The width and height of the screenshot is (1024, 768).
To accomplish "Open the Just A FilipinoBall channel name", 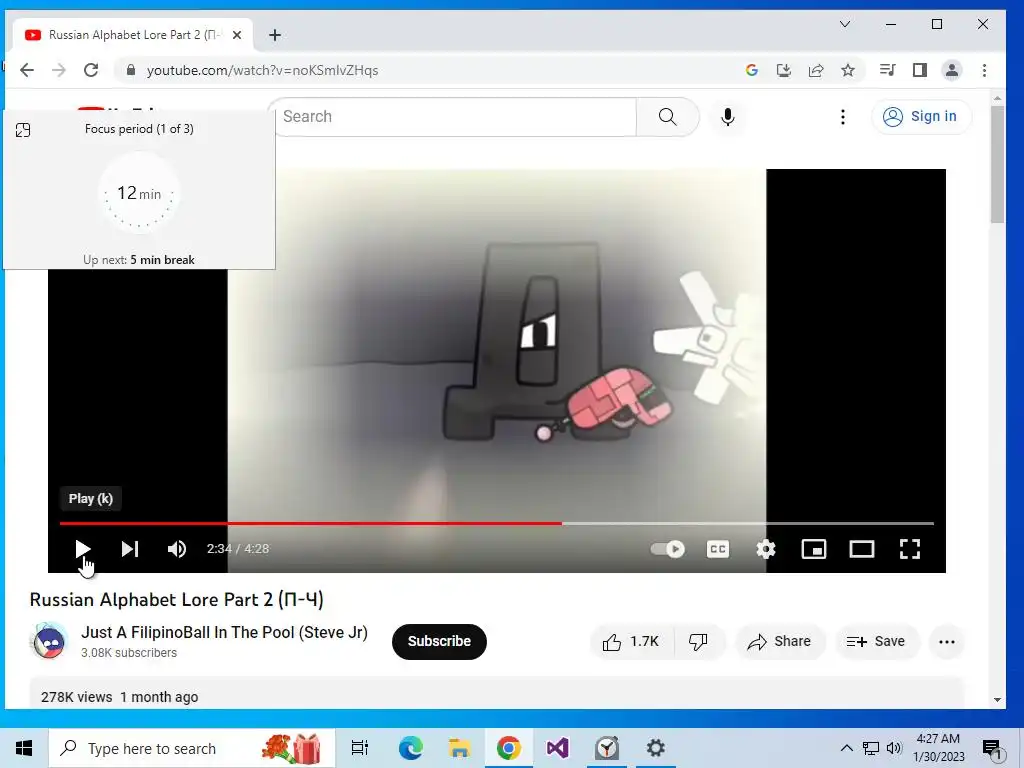I will [224, 632].
